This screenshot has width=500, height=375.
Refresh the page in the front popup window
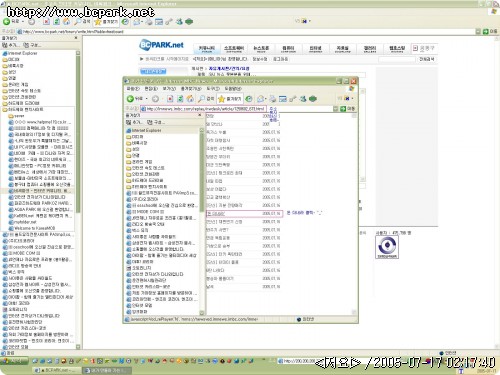180,99
